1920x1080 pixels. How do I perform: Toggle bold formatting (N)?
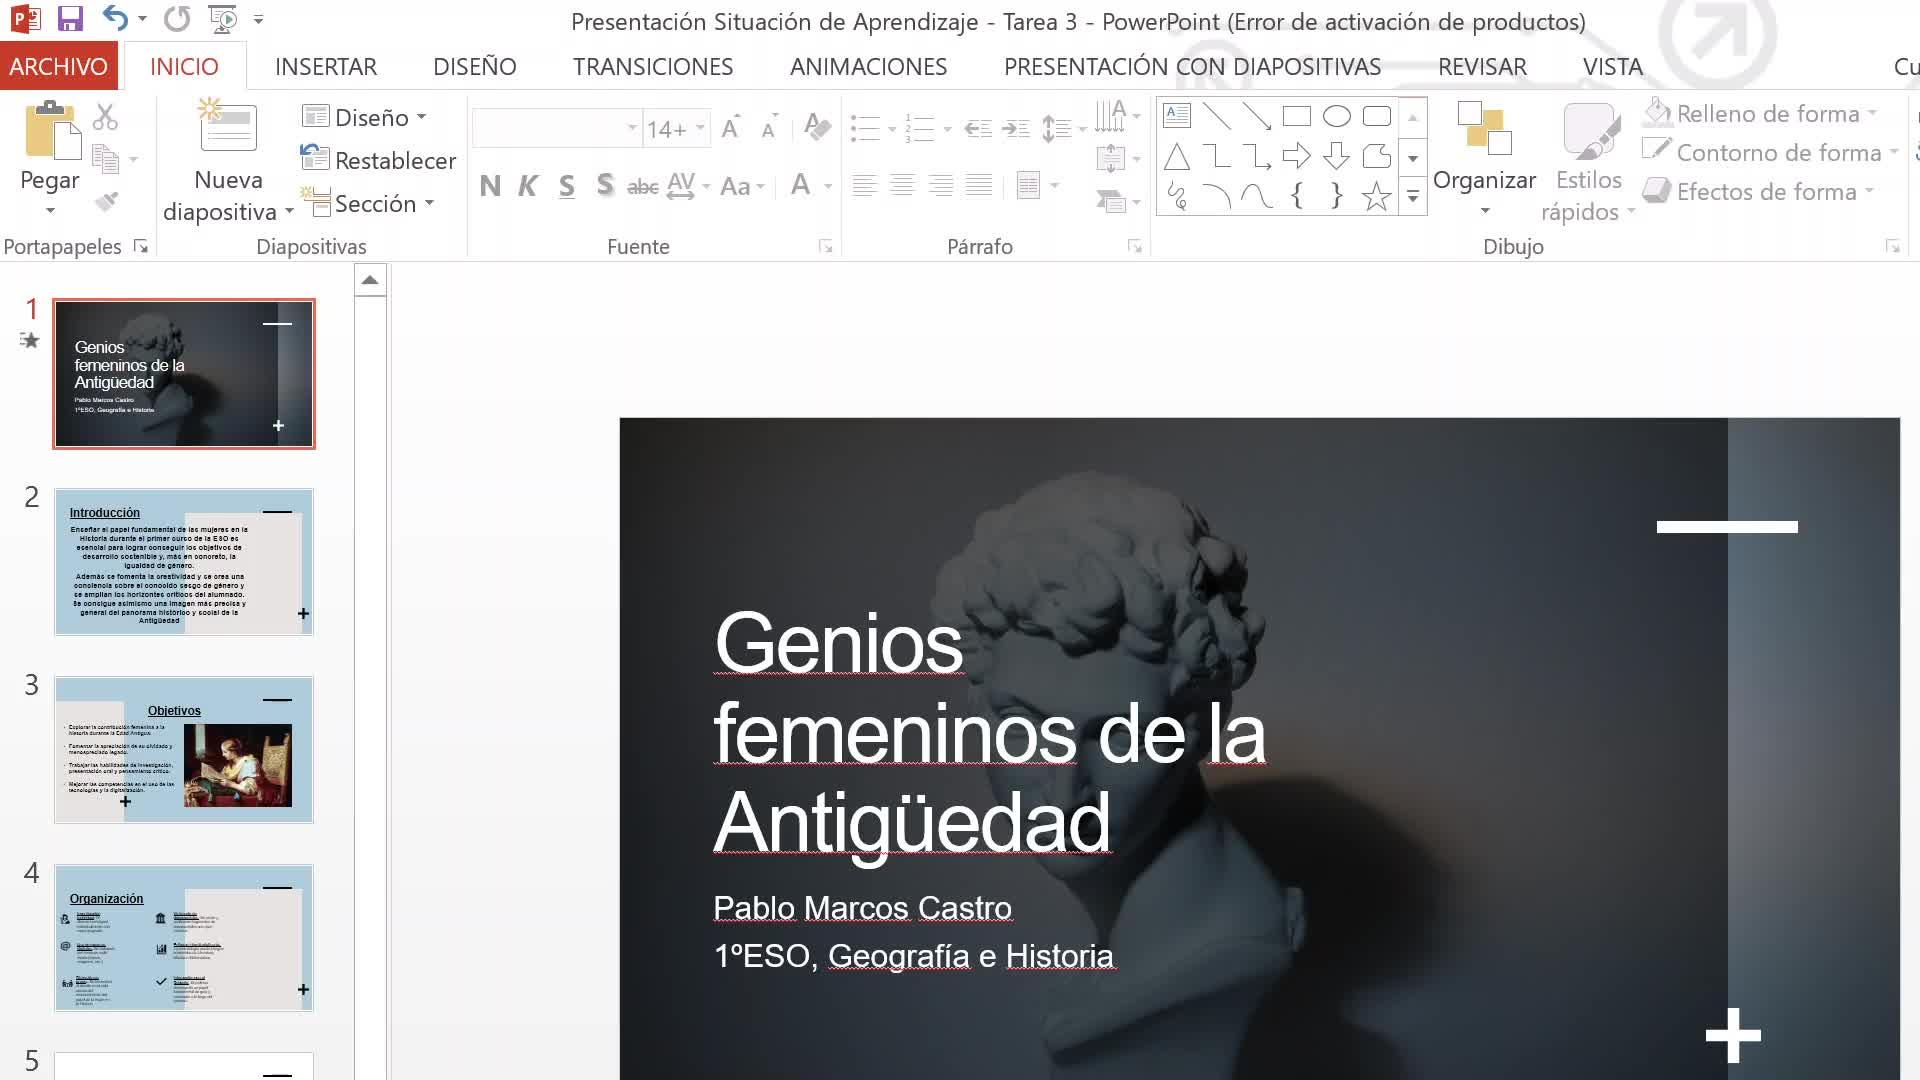(490, 186)
